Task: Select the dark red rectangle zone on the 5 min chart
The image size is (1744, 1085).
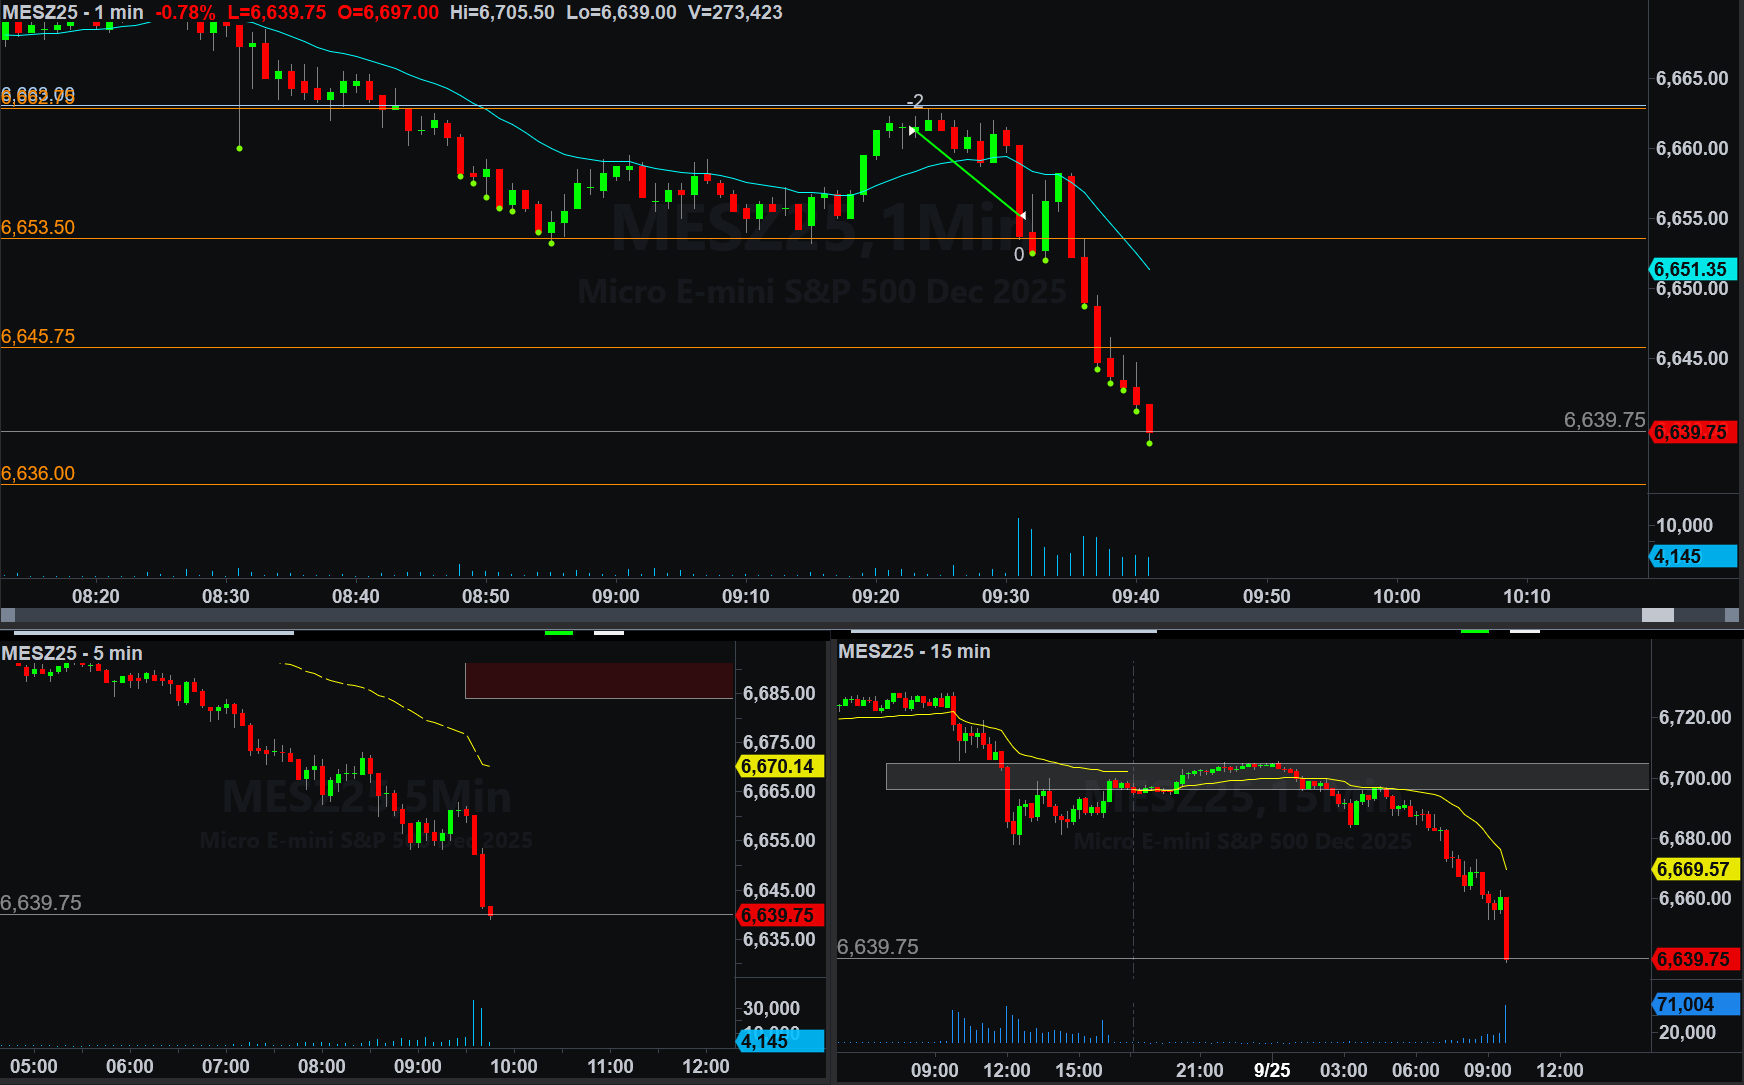Action: (598, 680)
